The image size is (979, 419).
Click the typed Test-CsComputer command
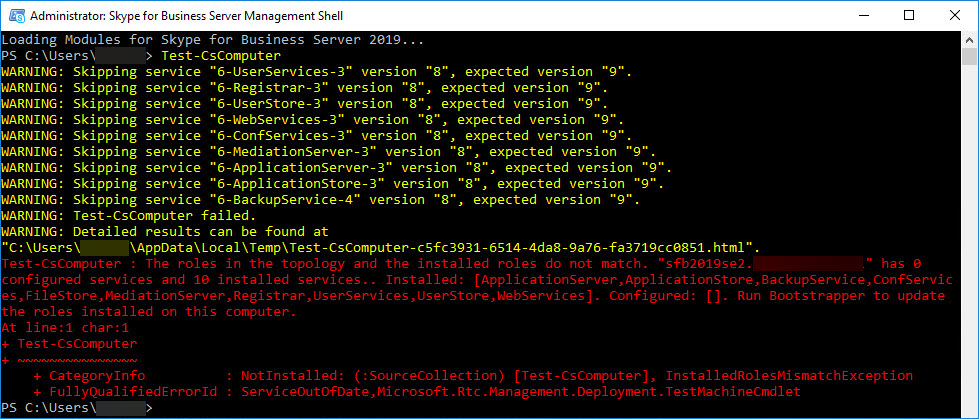pos(221,56)
